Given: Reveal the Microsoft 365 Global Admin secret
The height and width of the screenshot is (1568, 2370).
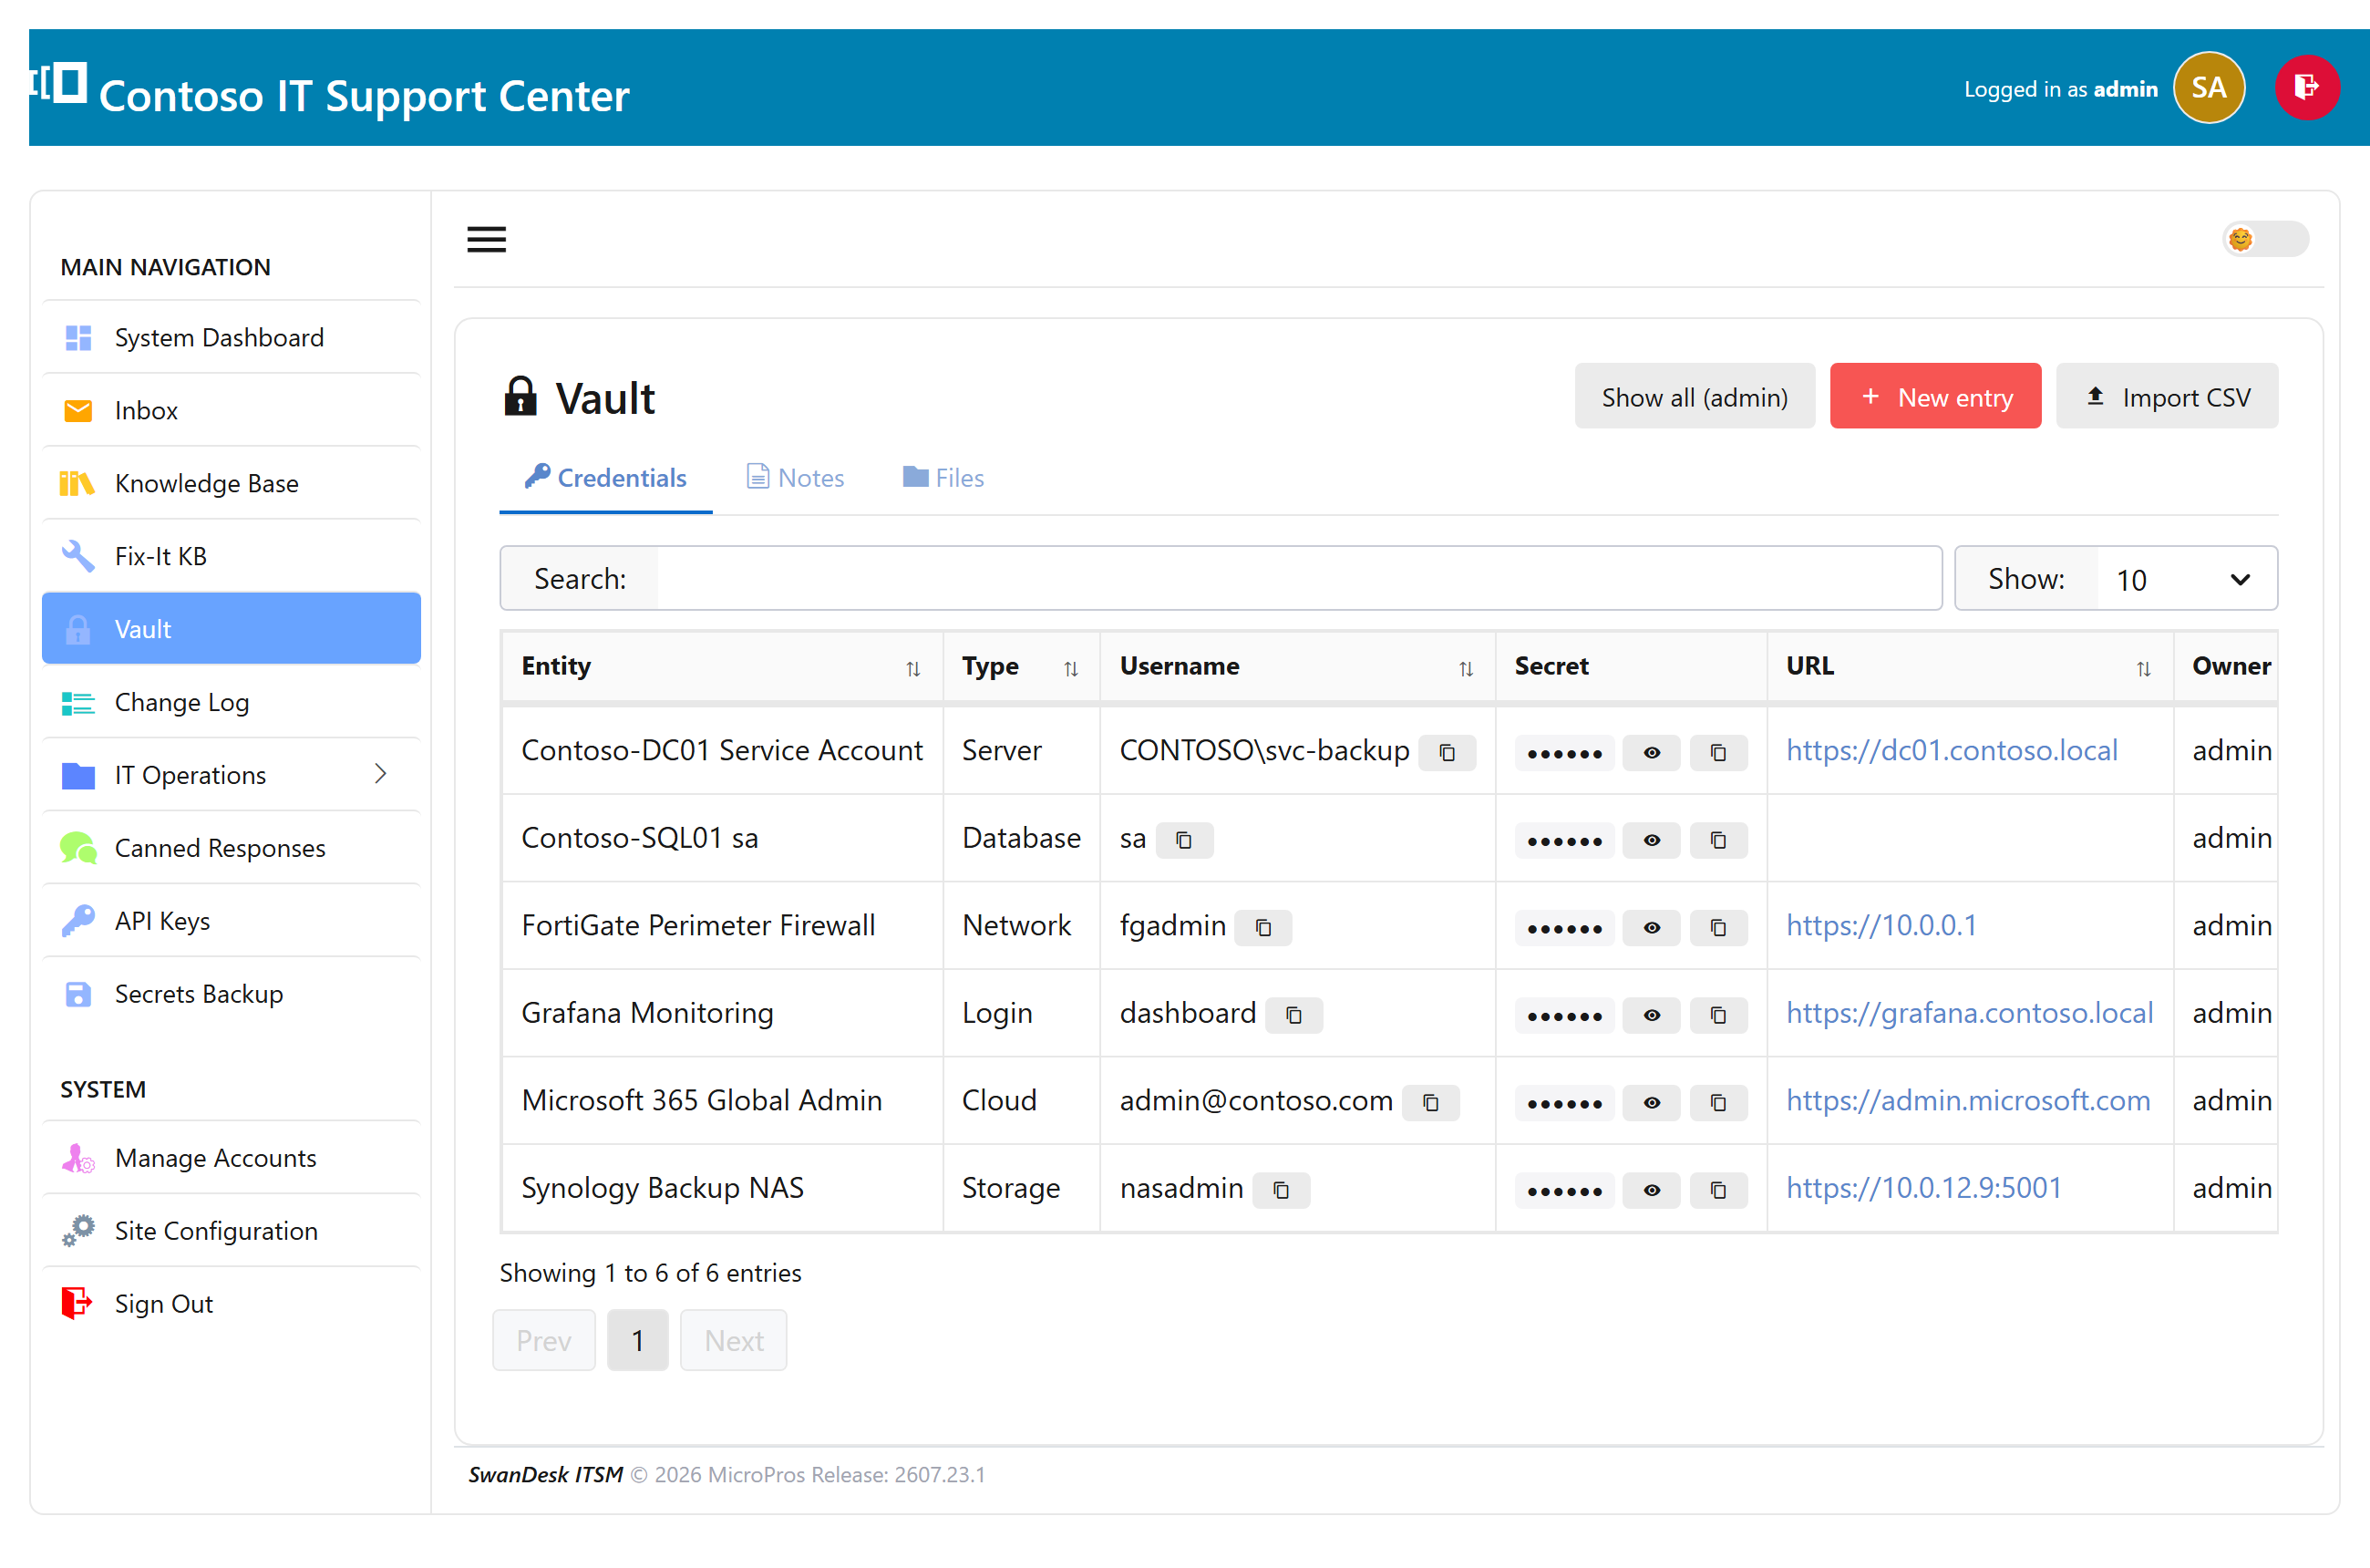Looking at the screenshot, I should tap(1651, 1102).
